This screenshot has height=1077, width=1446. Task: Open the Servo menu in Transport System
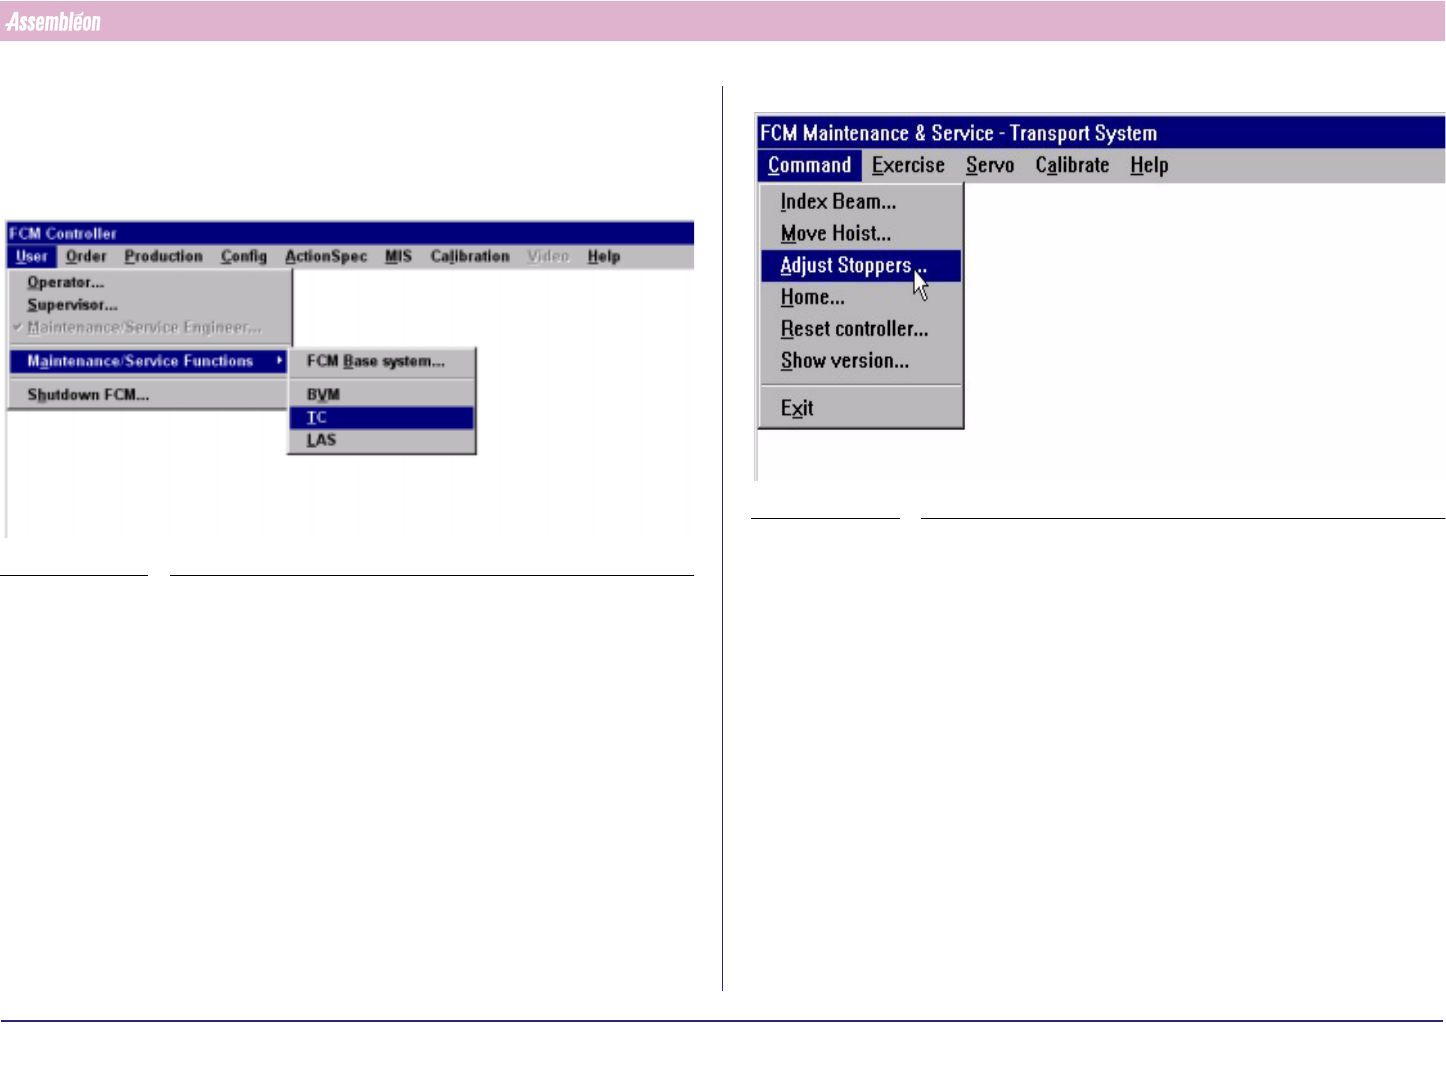[990, 166]
